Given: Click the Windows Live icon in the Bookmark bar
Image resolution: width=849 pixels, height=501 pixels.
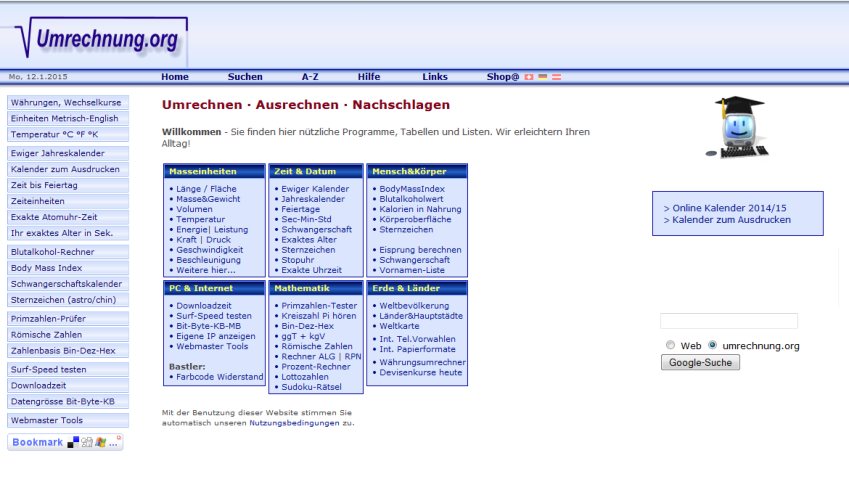Looking at the screenshot, I should 100,442.
